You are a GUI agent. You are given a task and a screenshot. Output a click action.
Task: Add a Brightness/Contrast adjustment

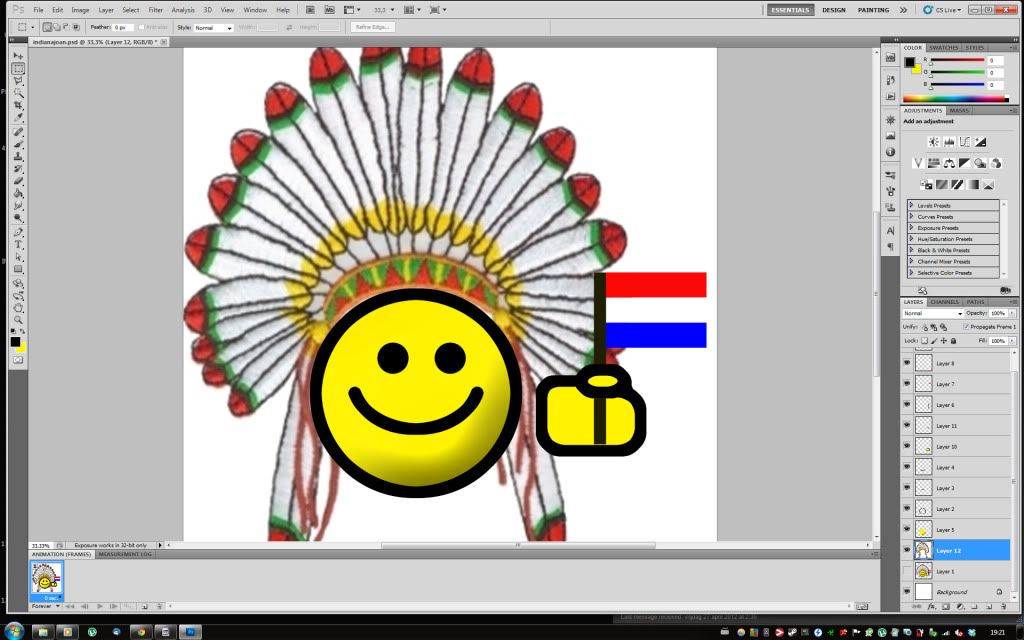(934, 142)
